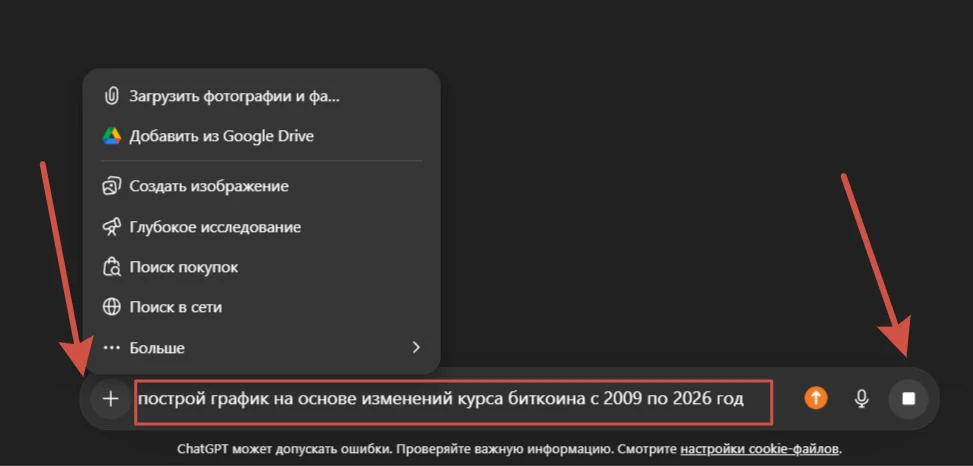The height and width of the screenshot is (466, 973).
Task: Stop generation with the square button
Action: point(908,398)
